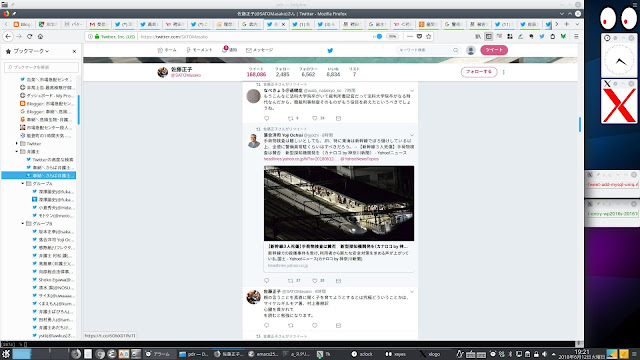The width and height of the screenshot is (640, 360).
Task: Open the headlines.yahoo.co.jp link in tweet
Action: click(300, 159)
